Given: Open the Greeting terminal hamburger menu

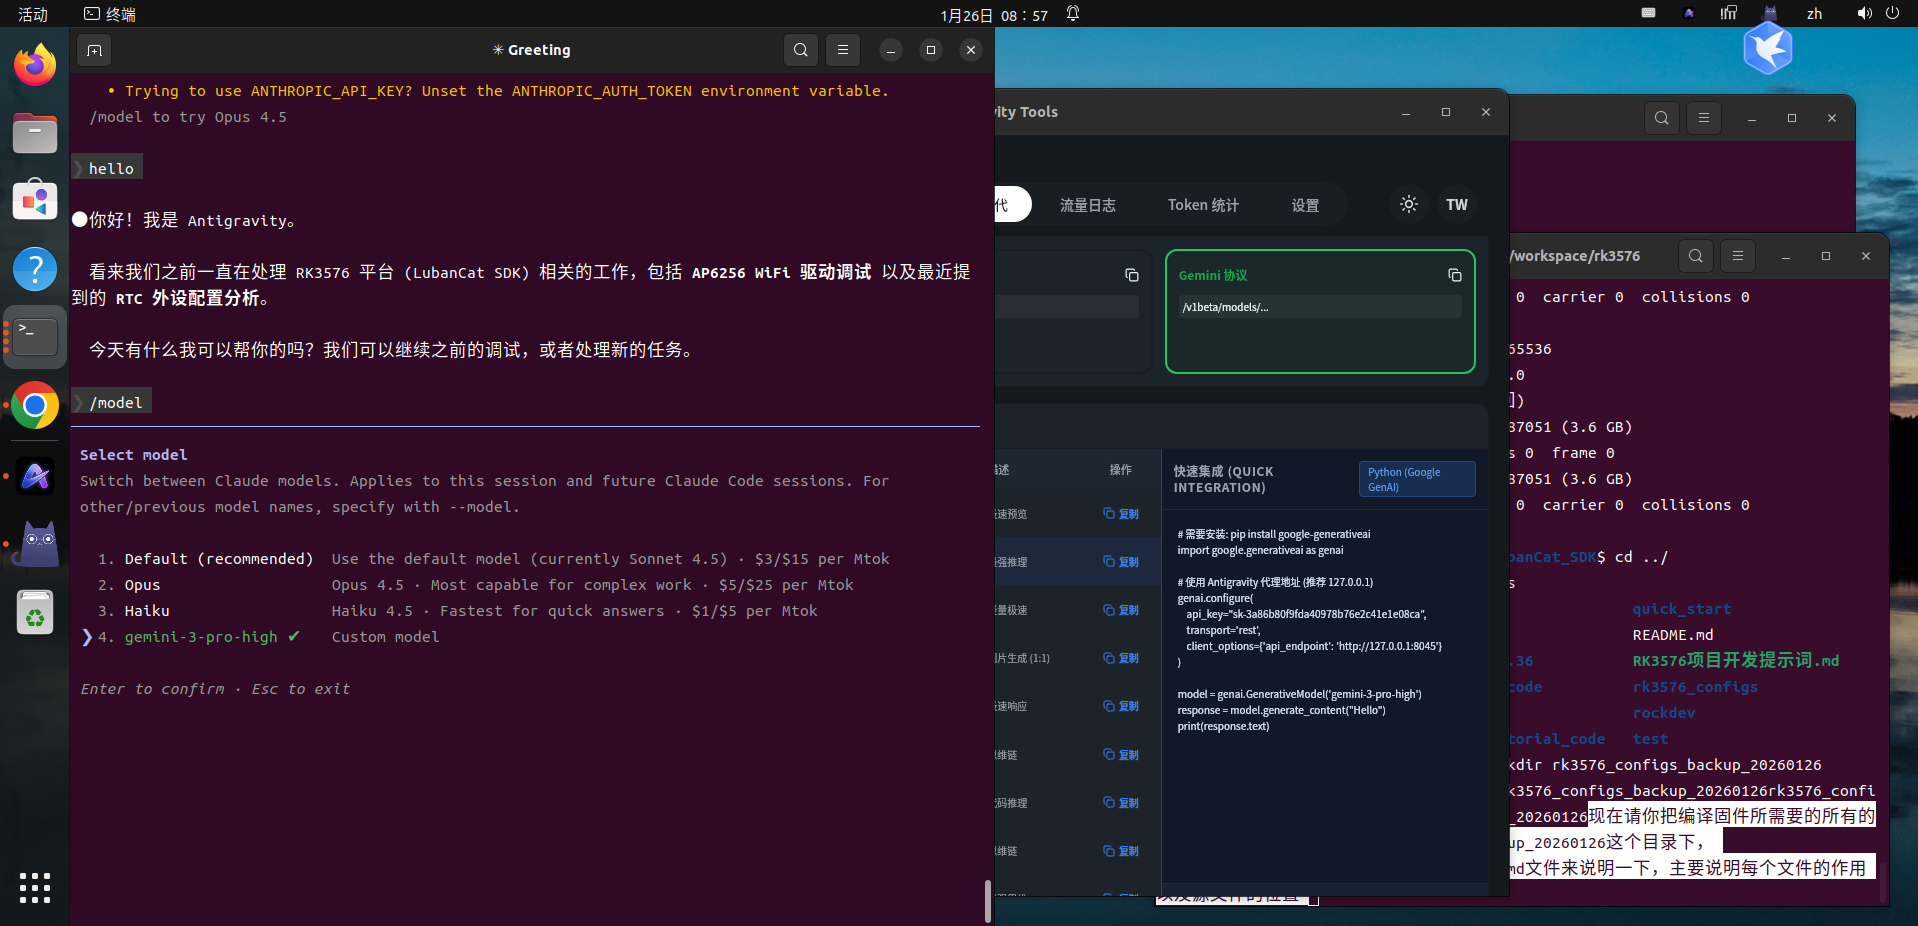Looking at the screenshot, I should pos(843,50).
